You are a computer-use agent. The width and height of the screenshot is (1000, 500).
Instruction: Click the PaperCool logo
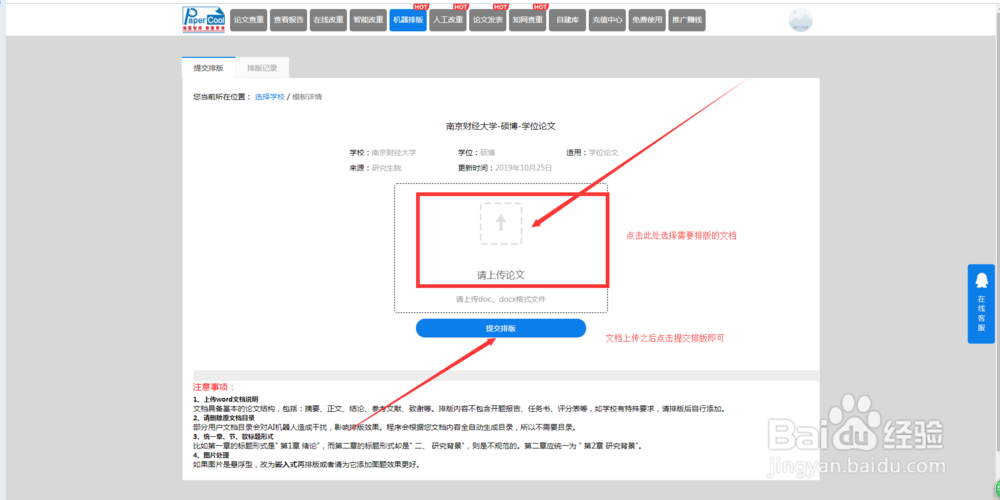(x=203, y=19)
